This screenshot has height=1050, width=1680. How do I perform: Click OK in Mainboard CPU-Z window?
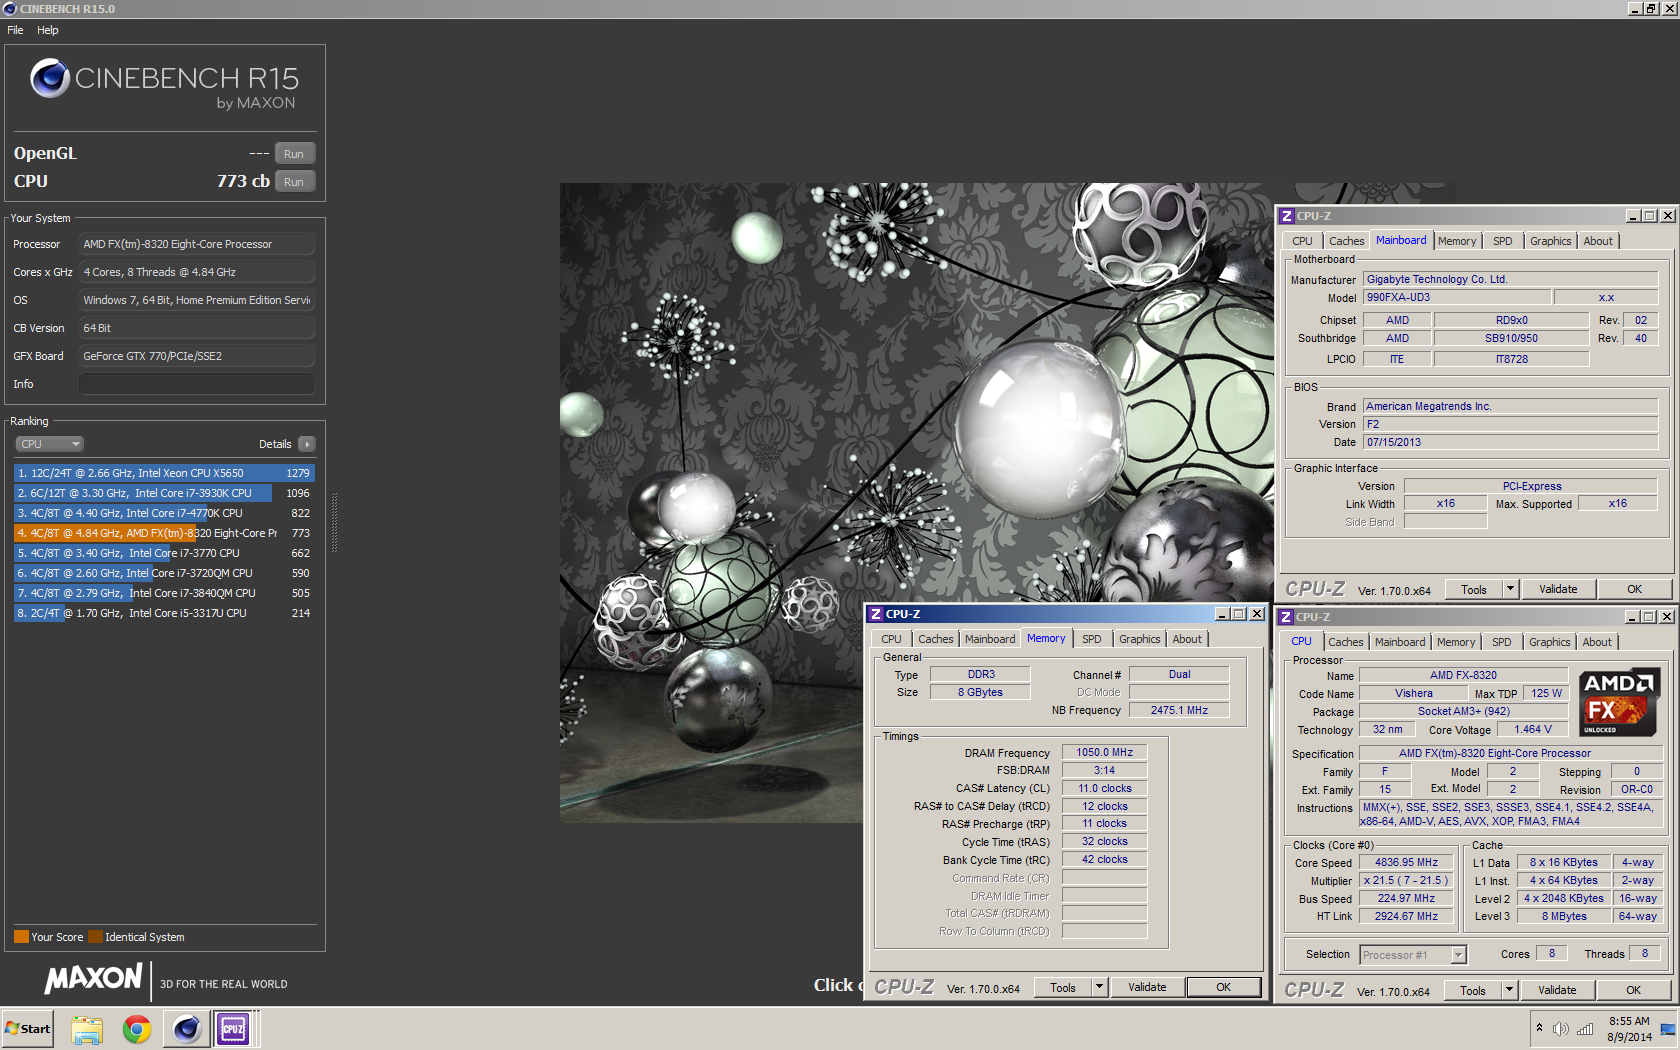(x=1634, y=589)
